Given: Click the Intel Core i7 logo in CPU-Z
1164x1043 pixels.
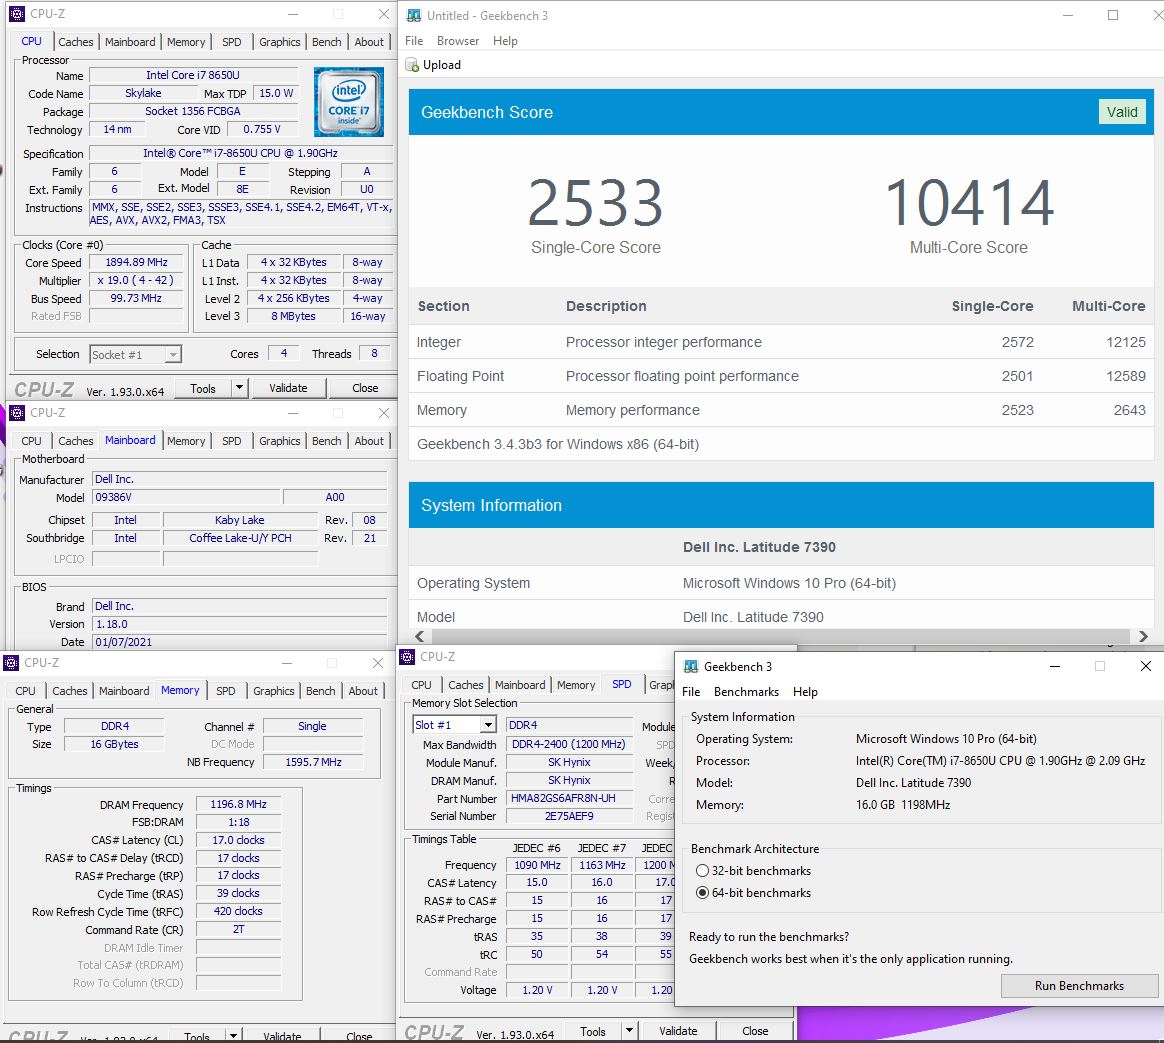Looking at the screenshot, I should click(348, 102).
